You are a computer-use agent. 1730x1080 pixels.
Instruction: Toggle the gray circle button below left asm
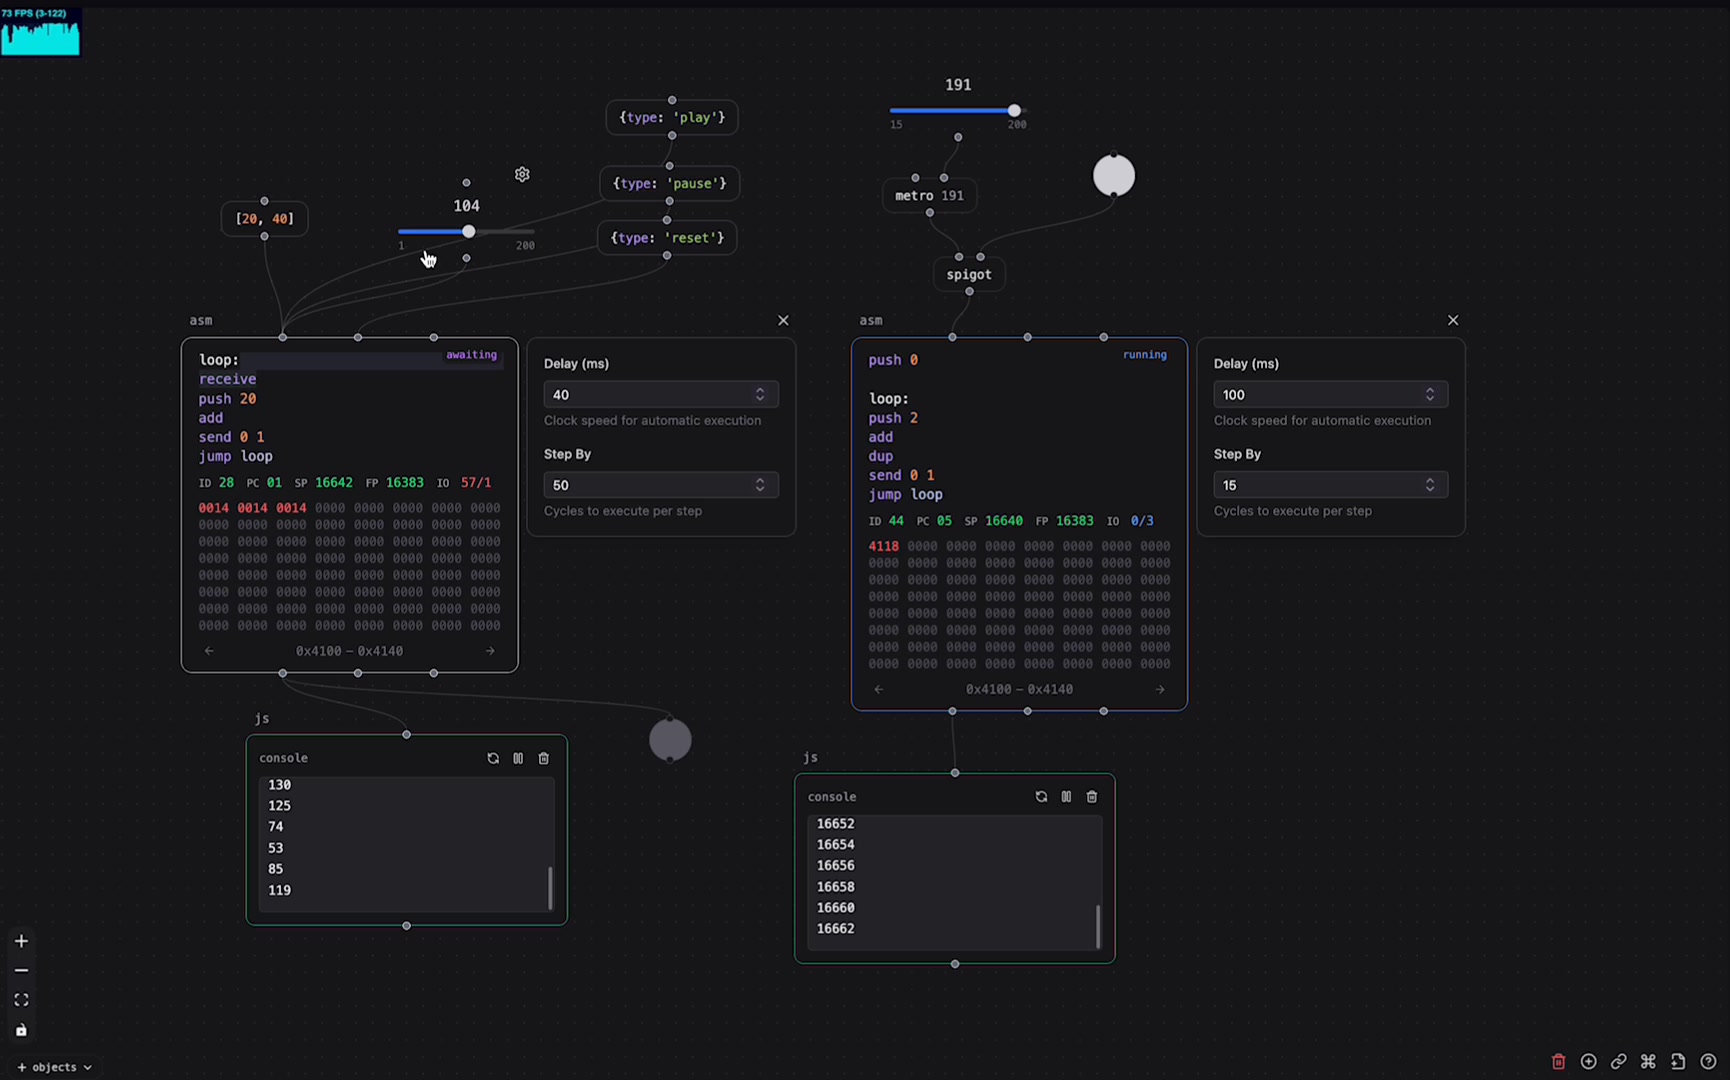pyautogui.click(x=670, y=740)
